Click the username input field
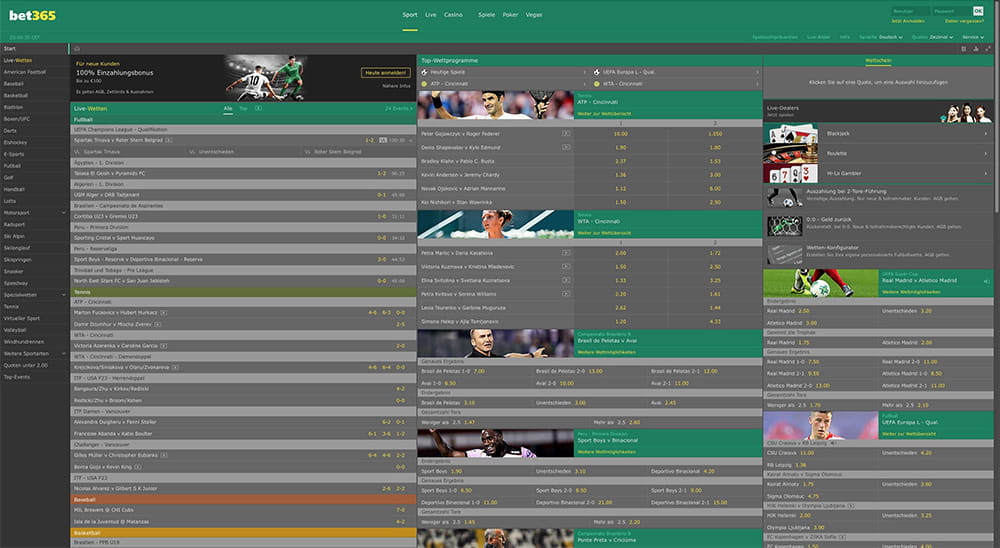 [x=911, y=11]
